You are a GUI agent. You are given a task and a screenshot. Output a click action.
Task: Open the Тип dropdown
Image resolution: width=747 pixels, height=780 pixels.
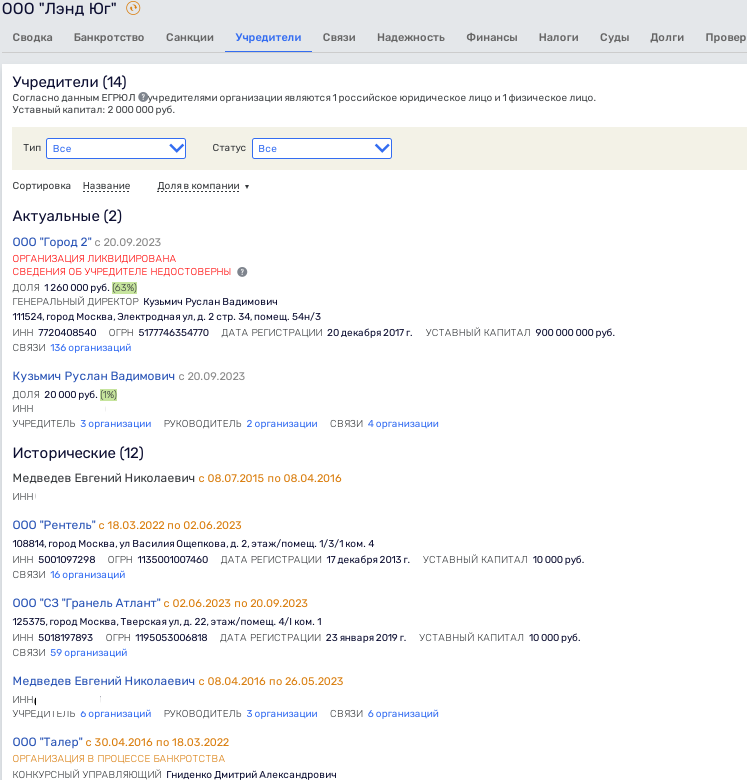tap(116, 148)
